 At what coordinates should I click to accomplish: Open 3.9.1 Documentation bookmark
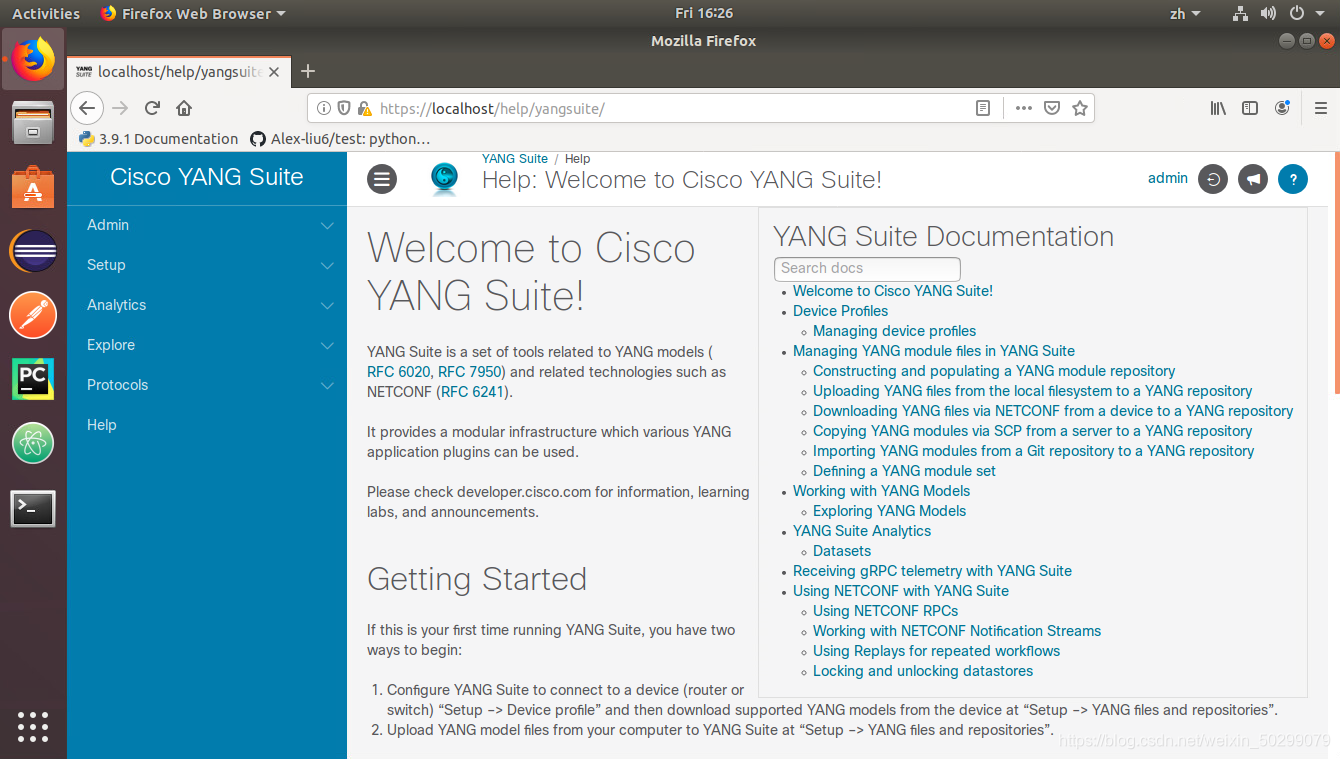coord(158,139)
